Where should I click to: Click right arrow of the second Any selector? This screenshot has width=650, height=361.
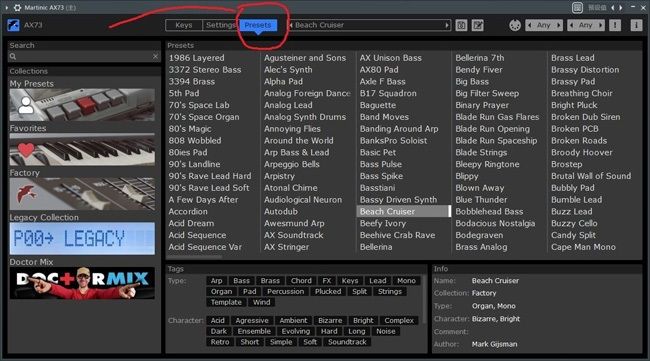[600, 25]
